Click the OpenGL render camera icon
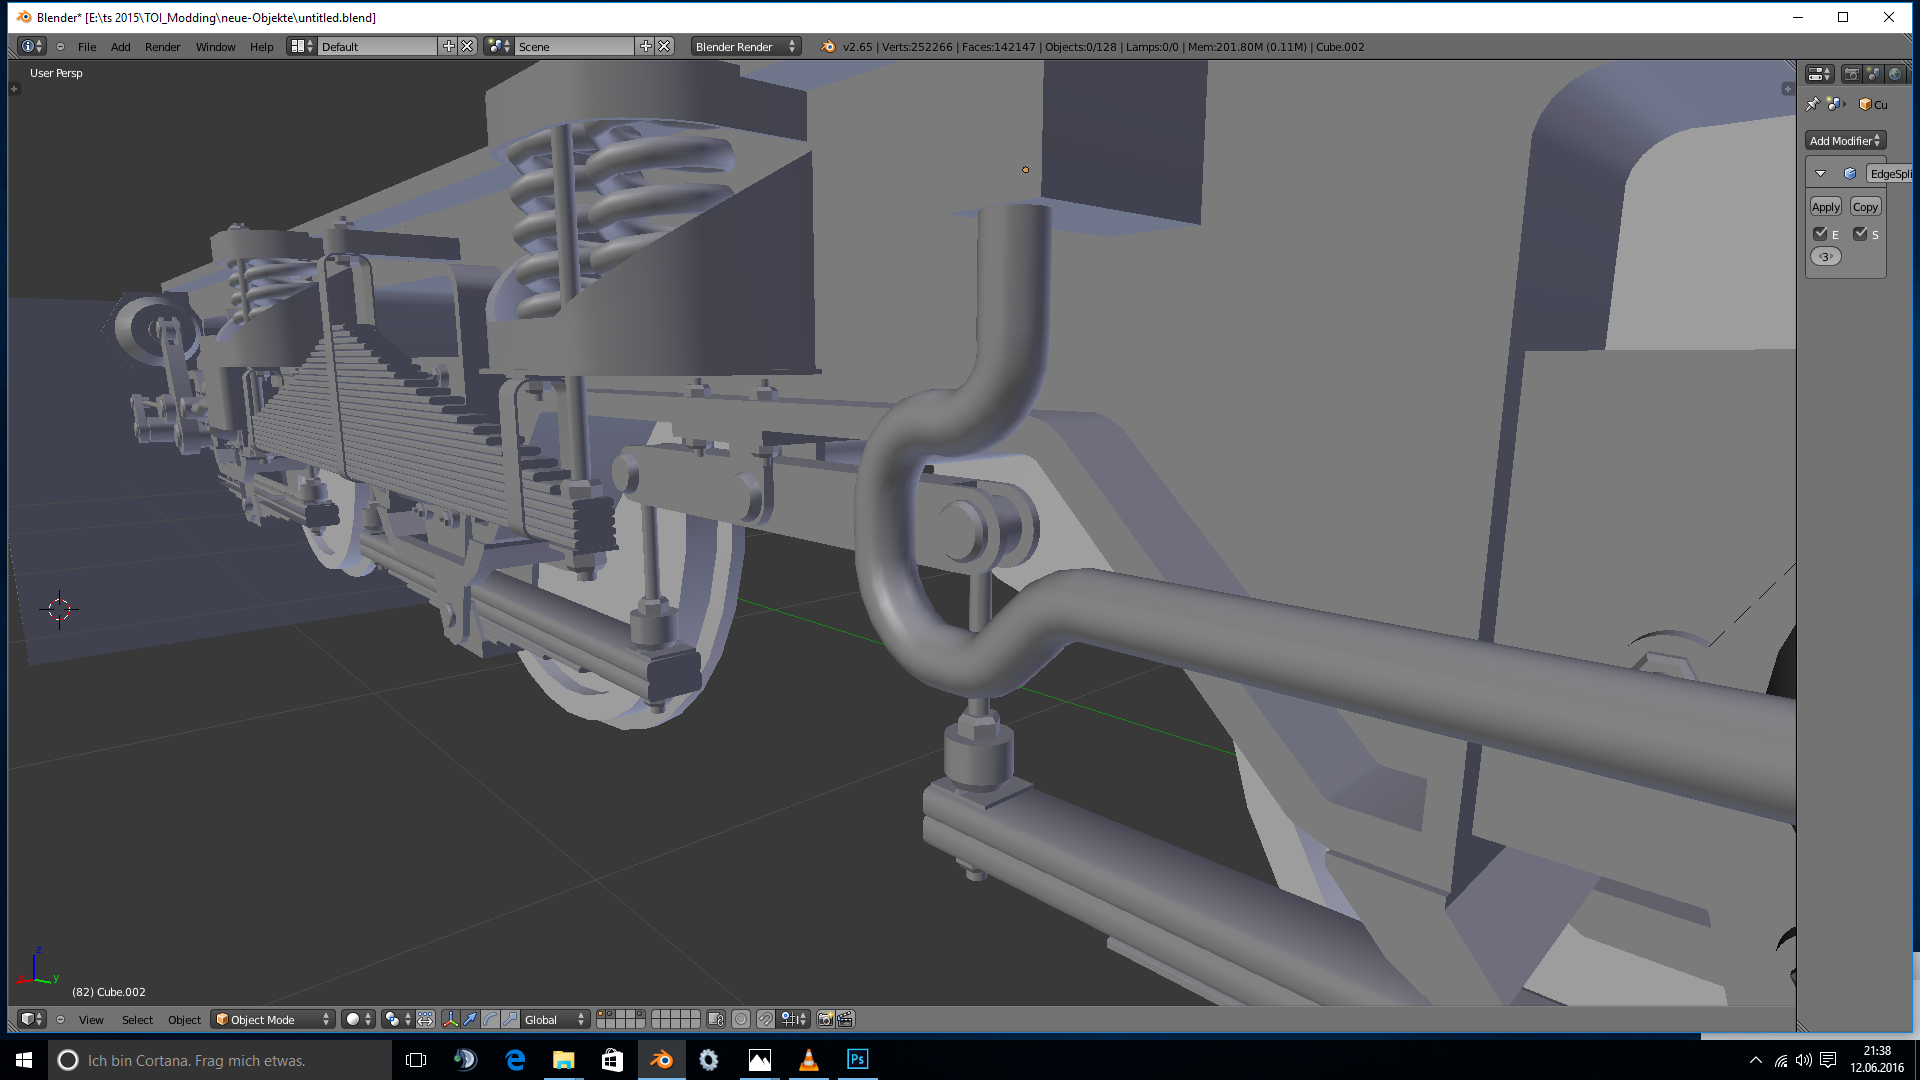Viewport: 1920px width, 1080px height. 825,1019
